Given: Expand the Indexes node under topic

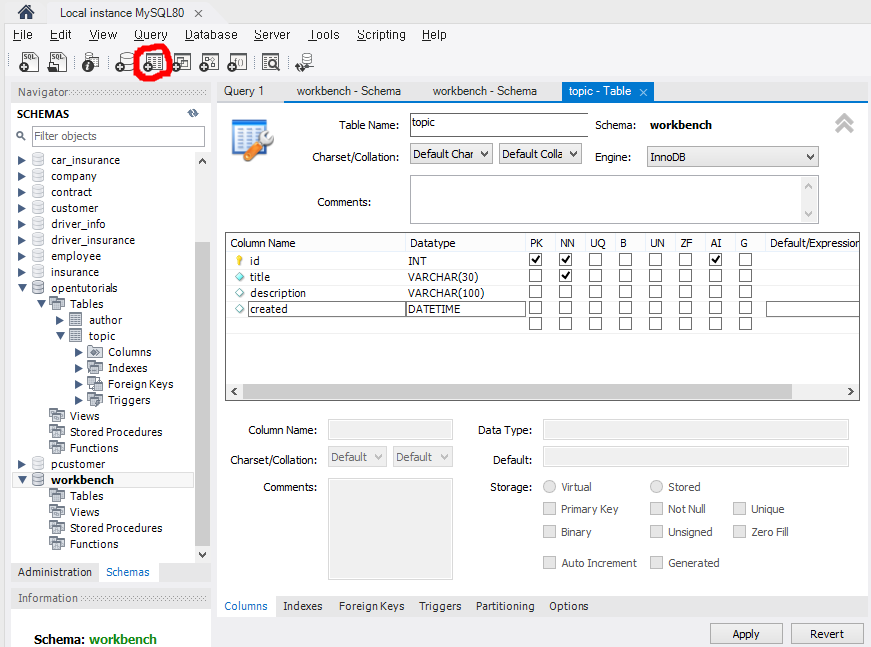Looking at the screenshot, I should (78, 368).
